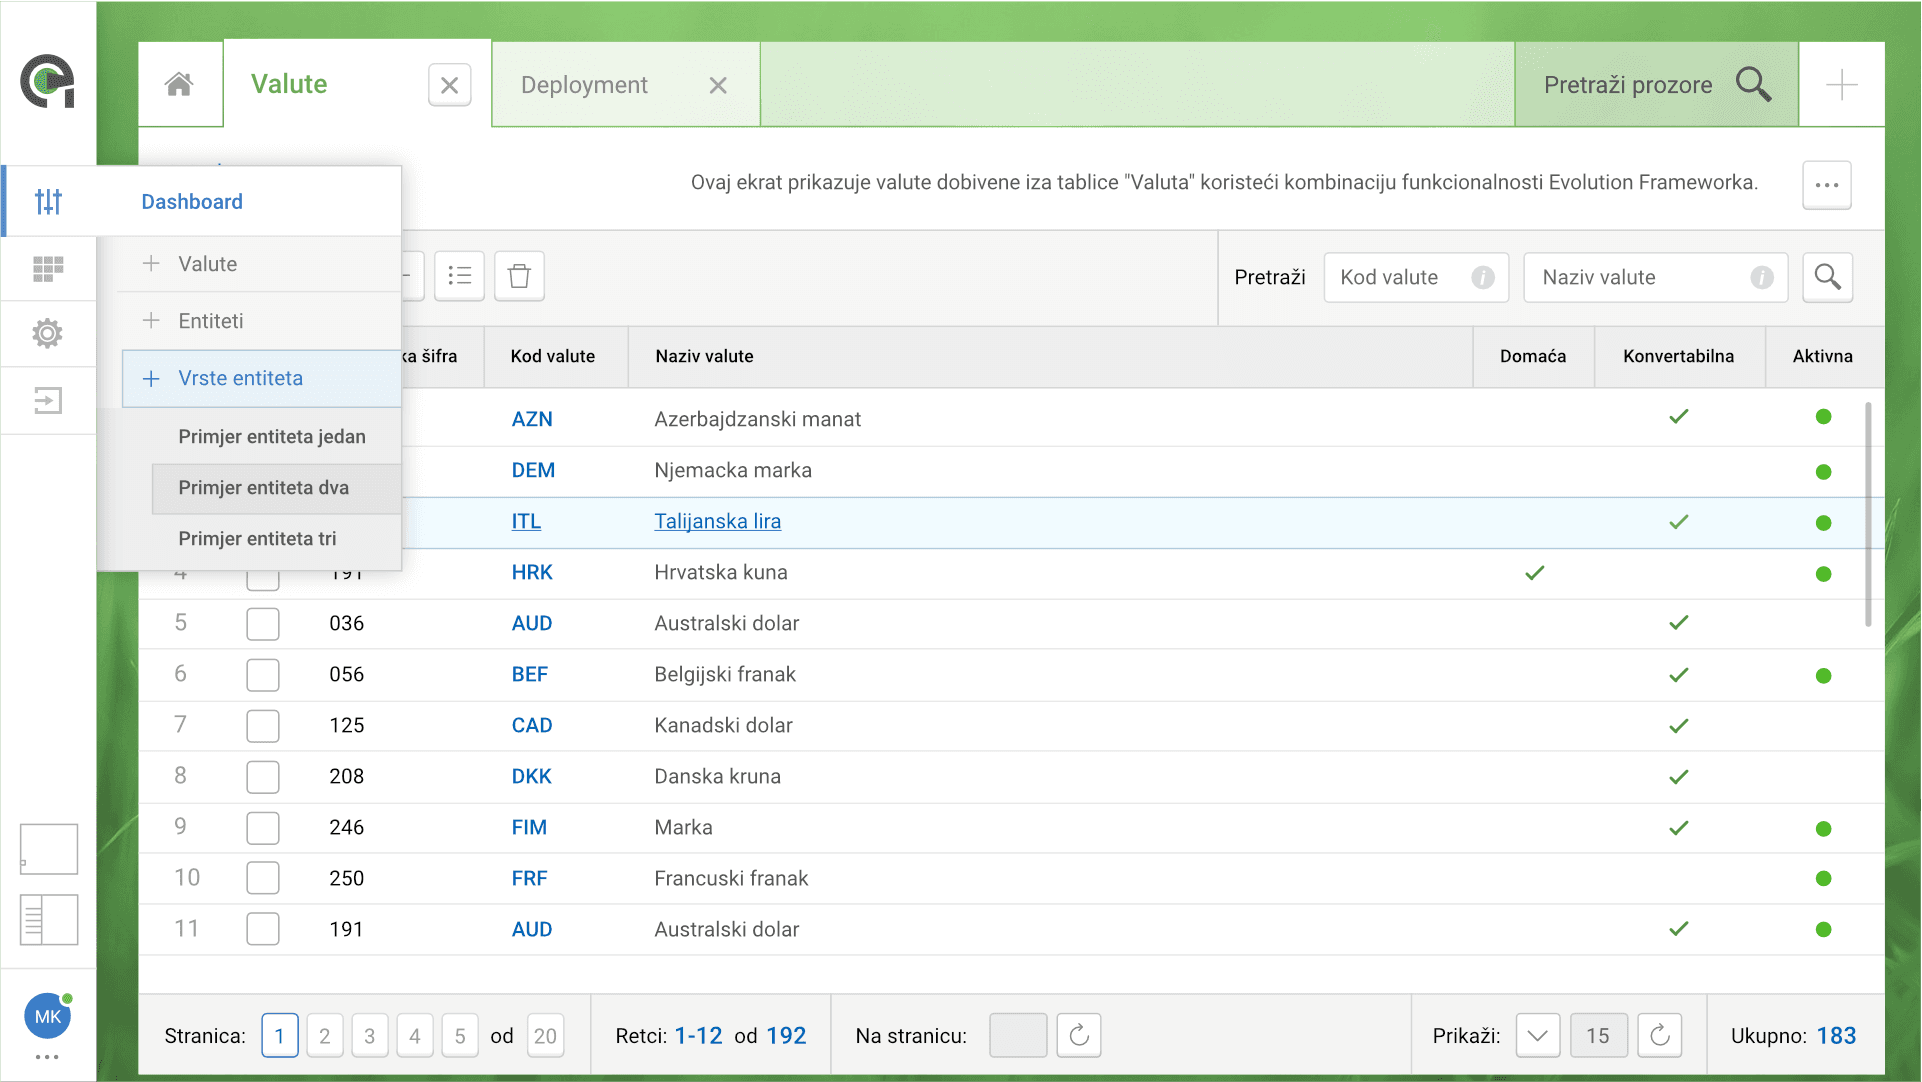Screen dimensions: 1922x1082
Task: Click the list view toolbar icon
Action: coord(459,276)
